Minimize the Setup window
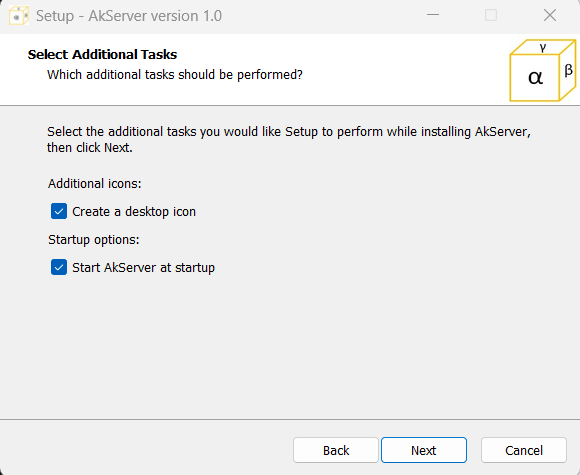The height and width of the screenshot is (475, 580). pos(433,15)
